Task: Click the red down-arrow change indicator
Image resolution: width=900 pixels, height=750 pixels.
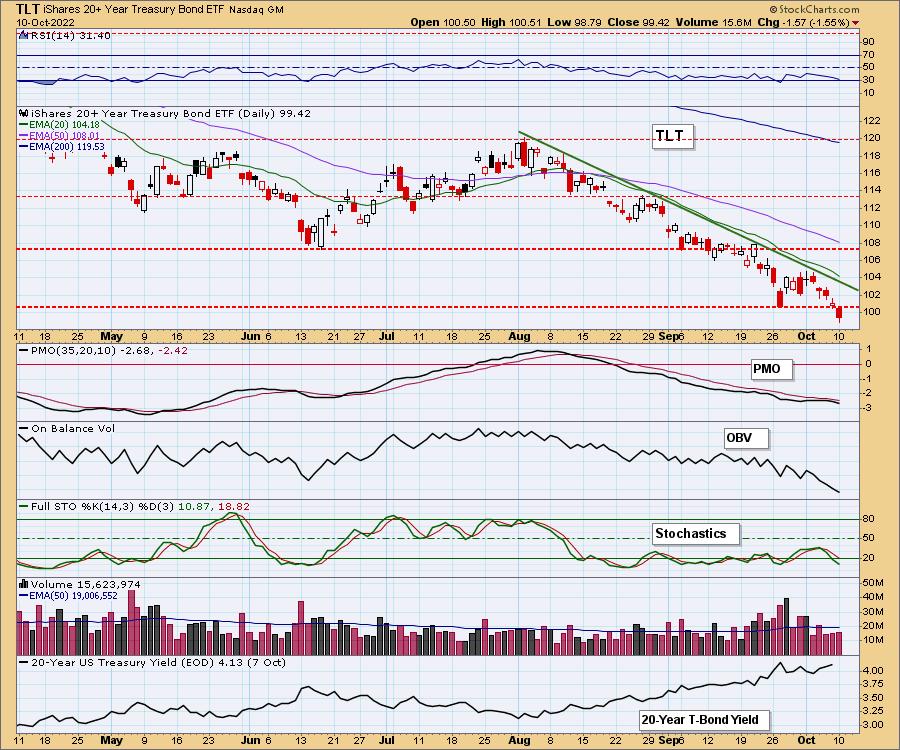Action: coord(856,23)
